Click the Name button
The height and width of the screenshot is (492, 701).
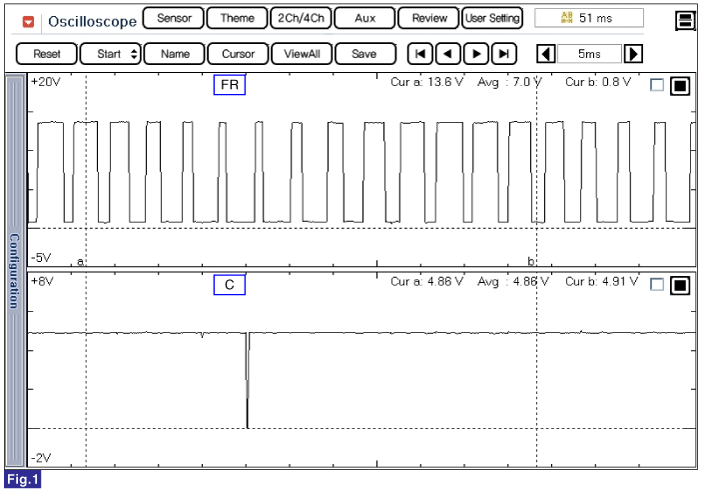(x=174, y=54)
